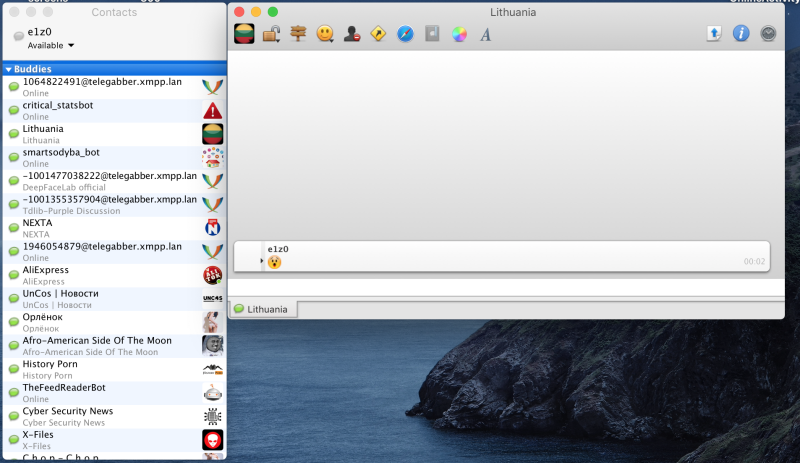Screen dimensions: 800x463
Task: Click the yellow arrow road-sign icon
Action: pyautogui.click(x=378, y=34)
